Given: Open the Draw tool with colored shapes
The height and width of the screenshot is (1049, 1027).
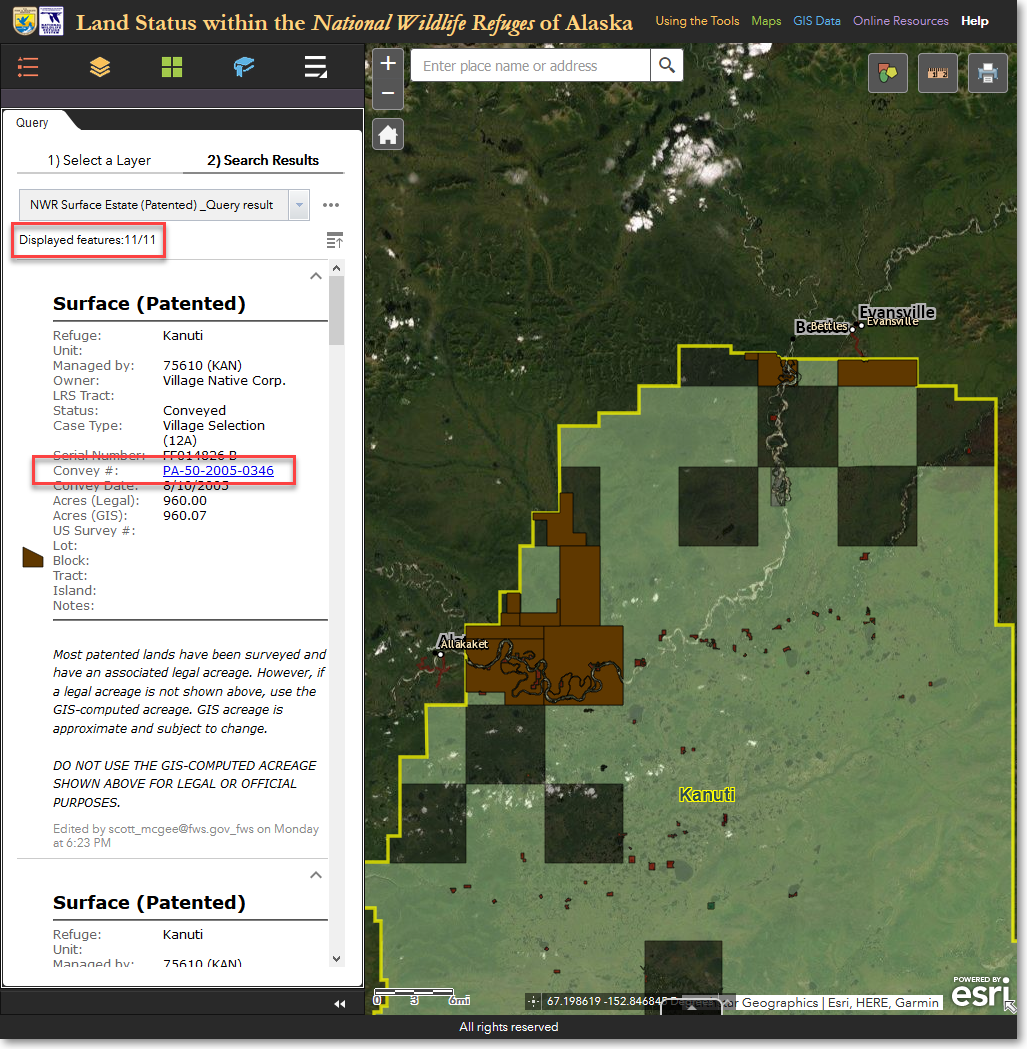Looking at the screenshot, I should point(887,73).
